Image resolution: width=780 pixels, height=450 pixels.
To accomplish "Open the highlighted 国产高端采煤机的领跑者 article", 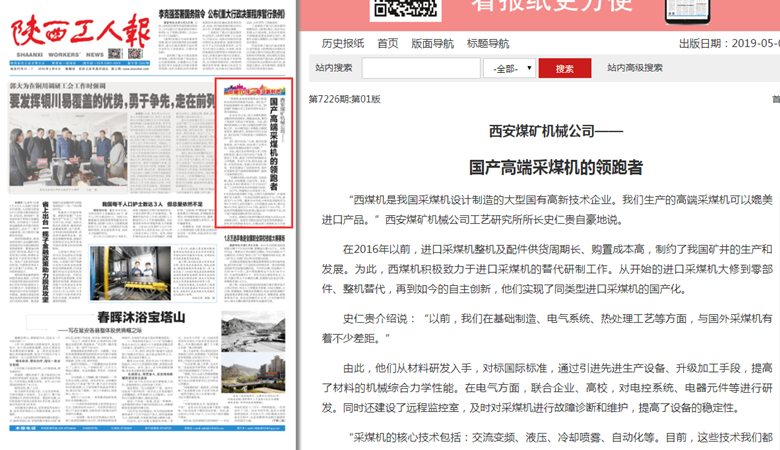I will click(x=254, y=153).
